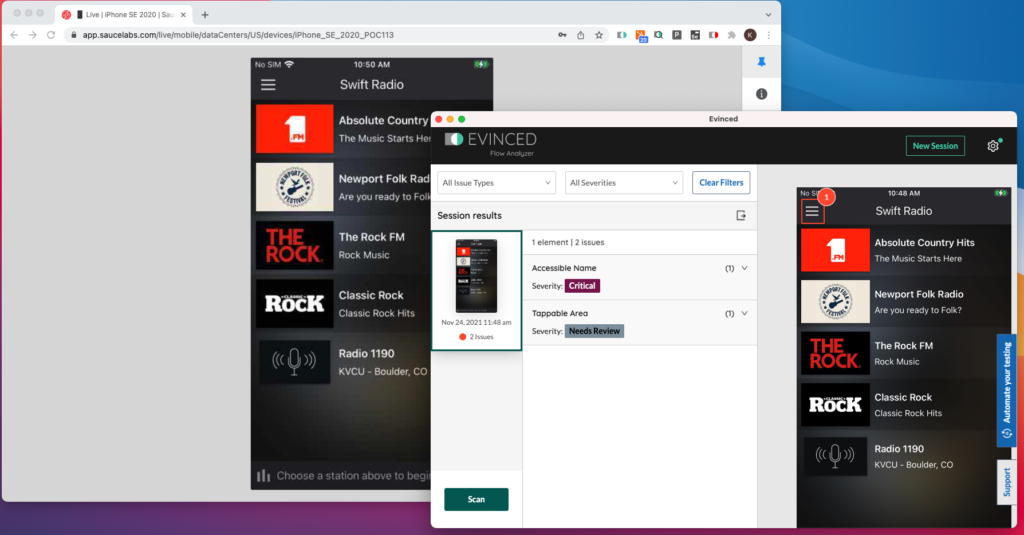Tap Classic Rock logo in browser device
Viewport: 1024px width, 535px height.
tap(295, 304)
